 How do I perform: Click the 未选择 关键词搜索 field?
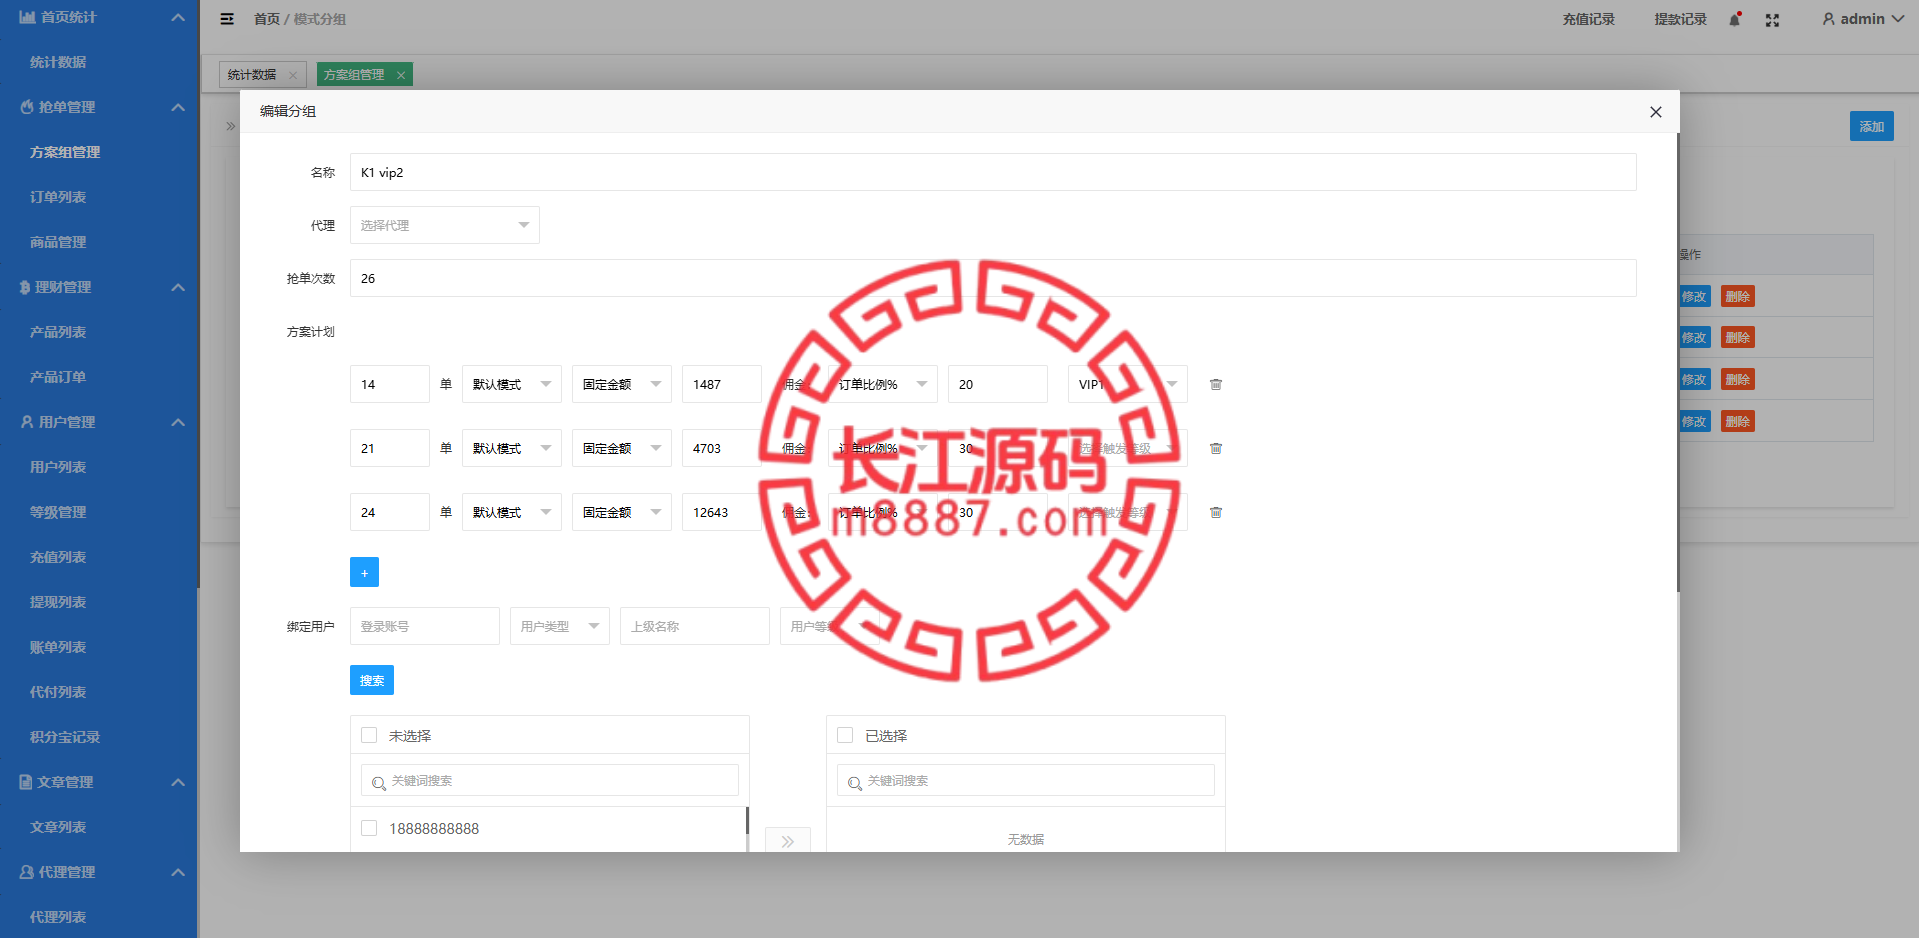pos(550,780)
